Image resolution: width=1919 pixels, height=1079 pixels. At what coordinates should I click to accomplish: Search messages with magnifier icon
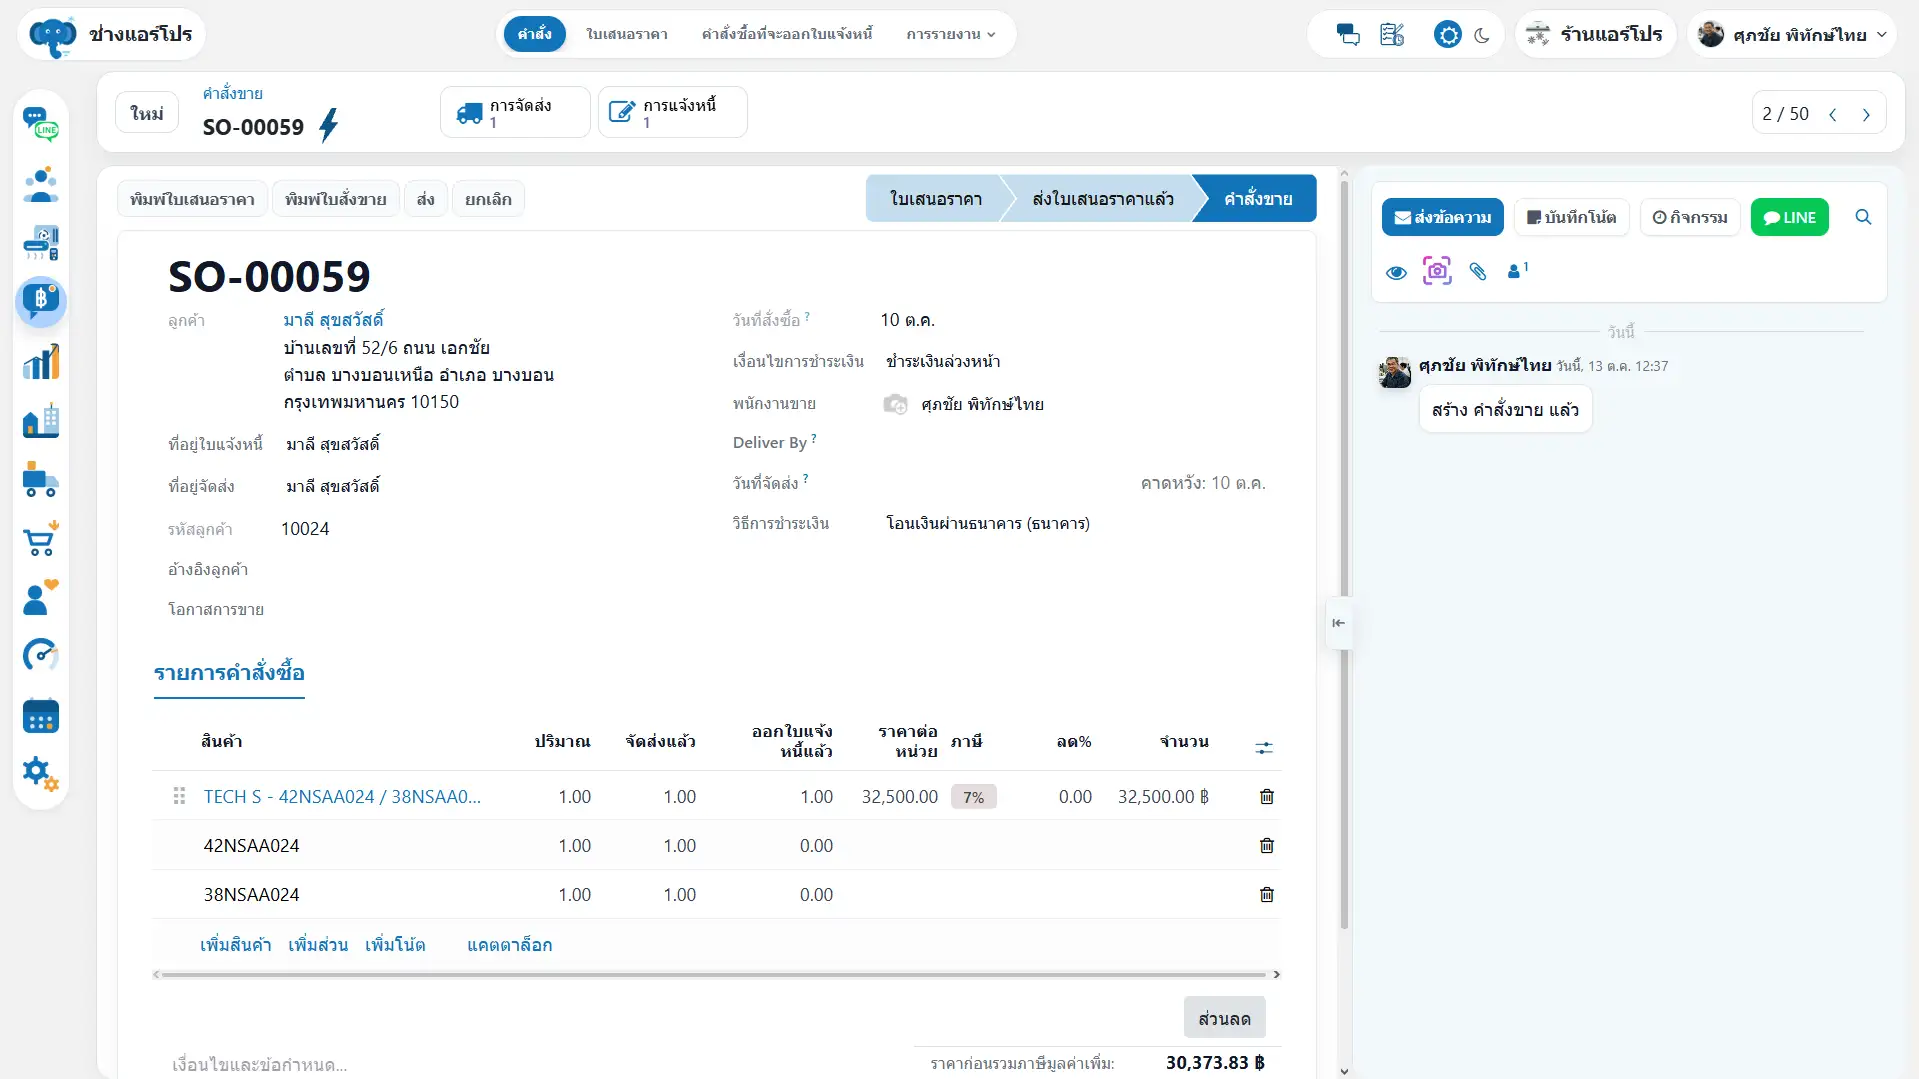coord(1863,217)
